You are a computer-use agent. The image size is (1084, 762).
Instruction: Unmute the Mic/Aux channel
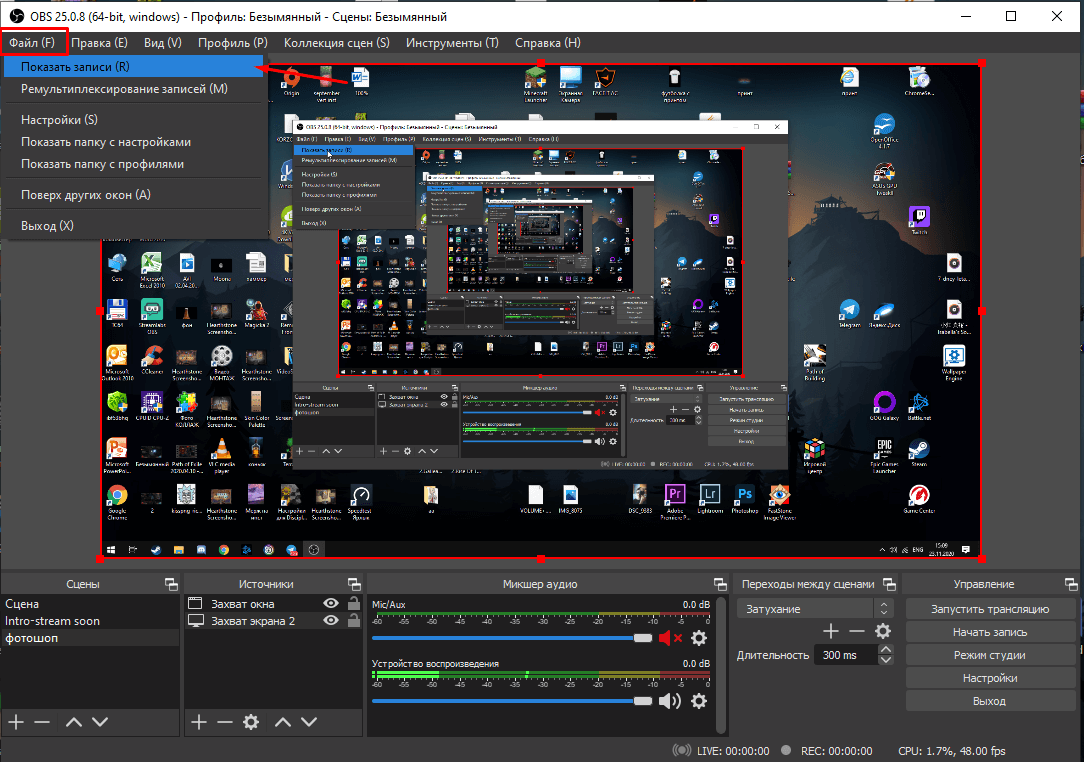click(670, 638)
